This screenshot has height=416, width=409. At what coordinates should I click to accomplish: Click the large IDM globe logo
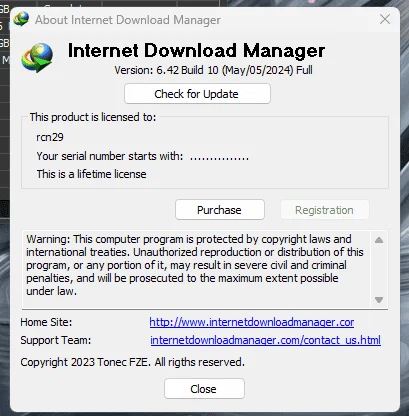click(37, 57)
